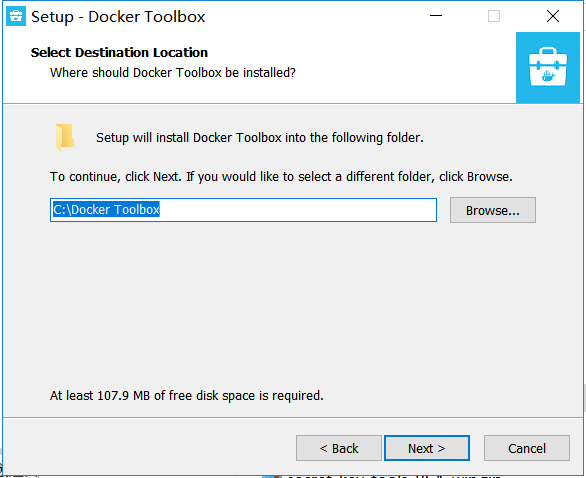Click the 'To continue, click Next' instruction
Viewport: 586px width, 478px height.
click(x=281, y=176)
